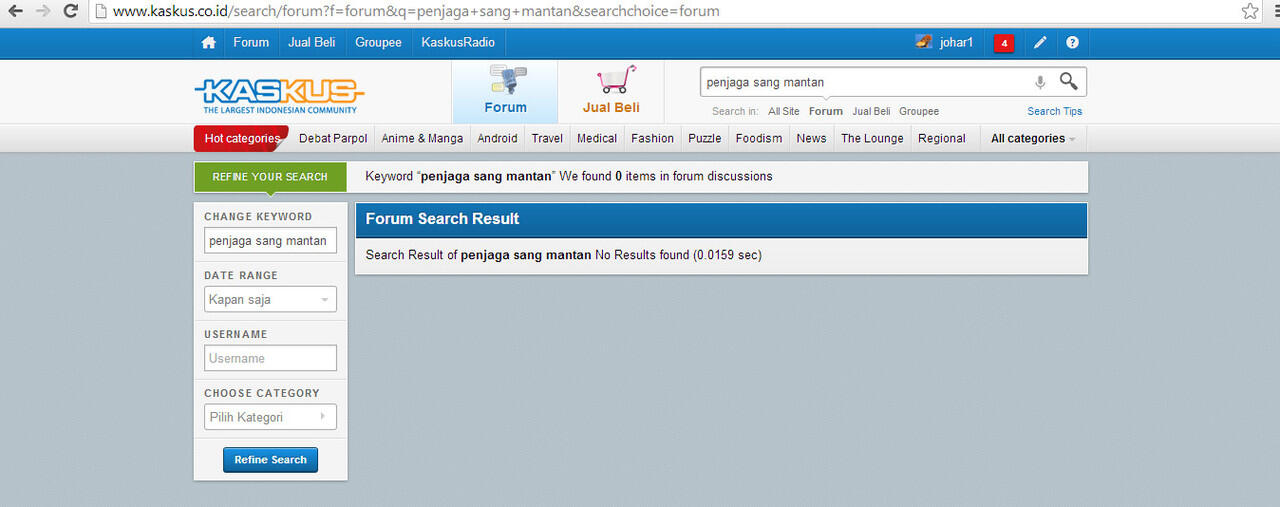
Task: Open Search Tips link
Action: [x=1054, y=111]
